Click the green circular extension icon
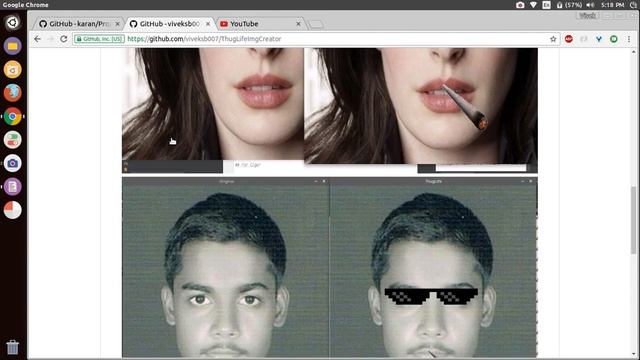Image resolution: width=640 pixels, height=360 pixels. click(613, 39)
